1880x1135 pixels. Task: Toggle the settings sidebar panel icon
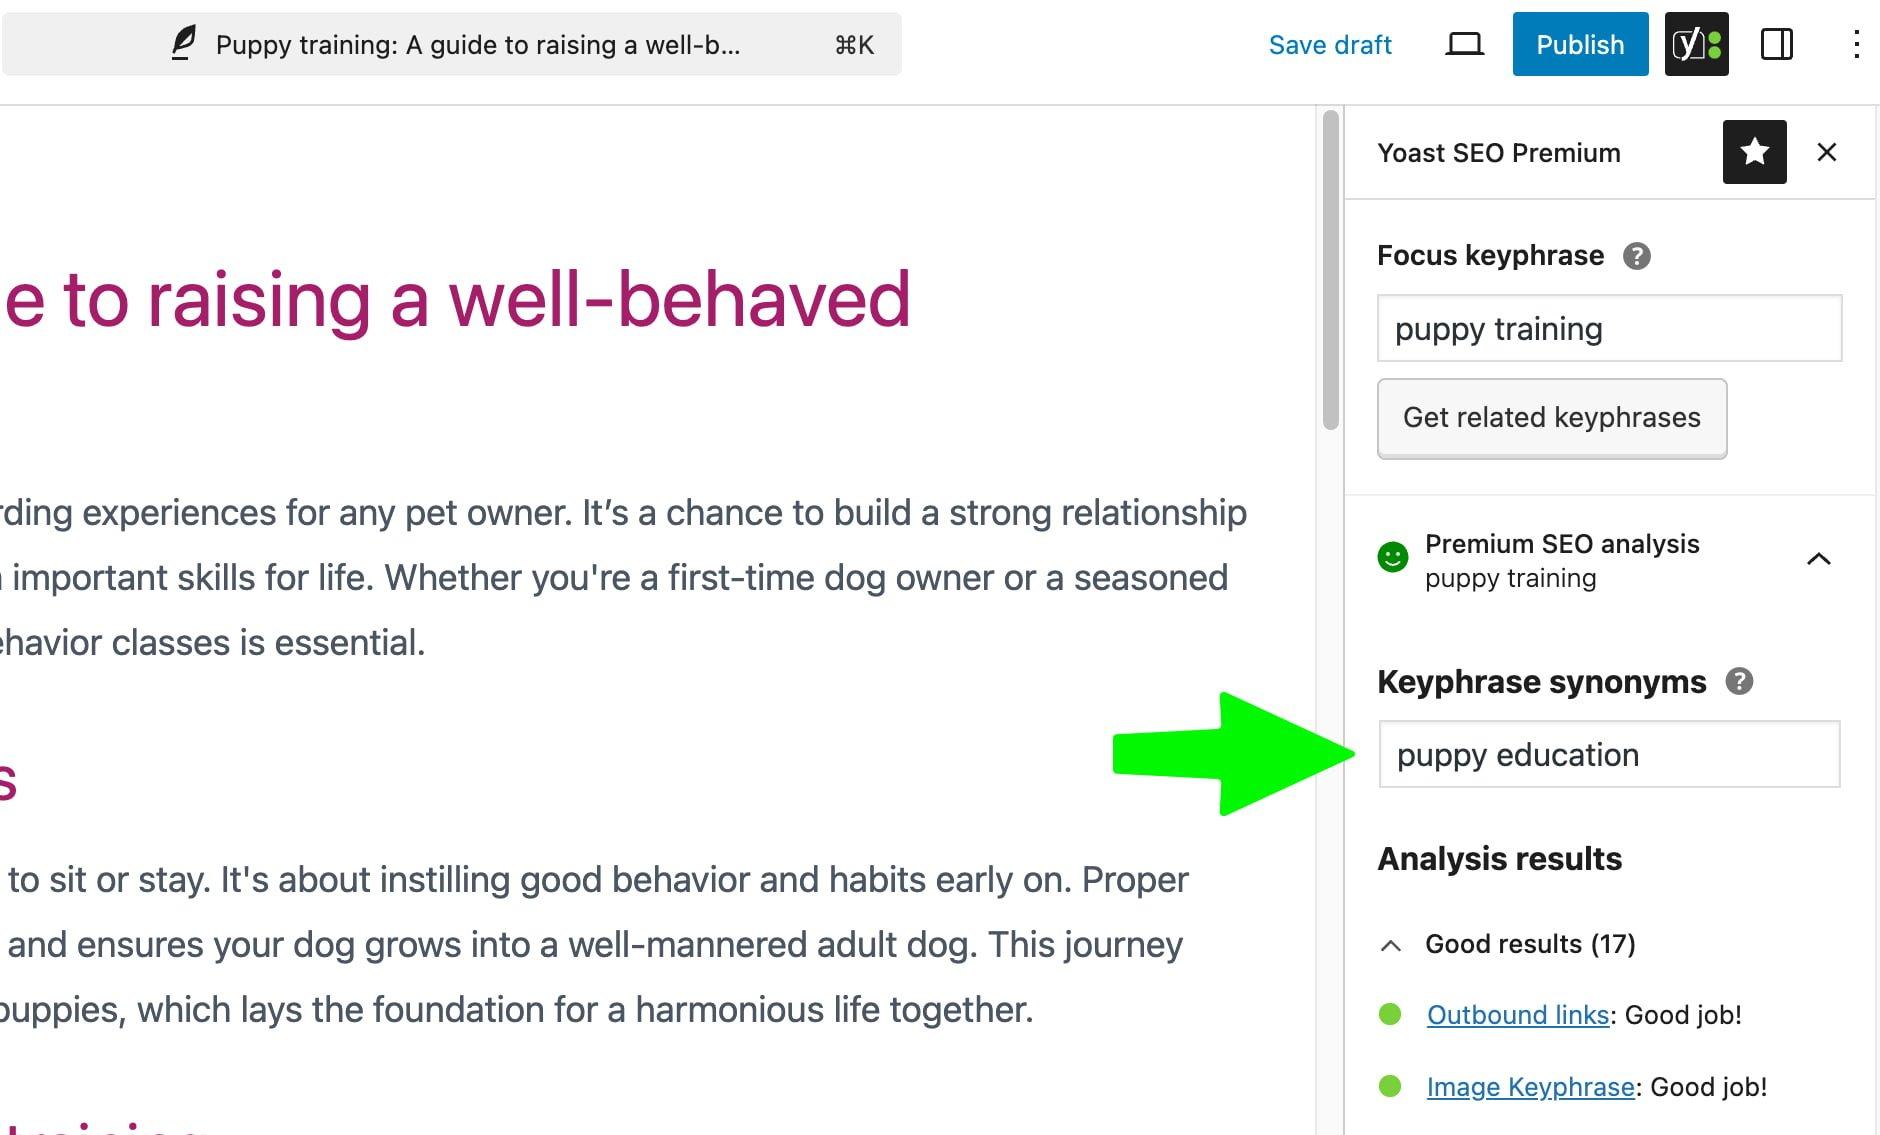(x=1776, y=44)
